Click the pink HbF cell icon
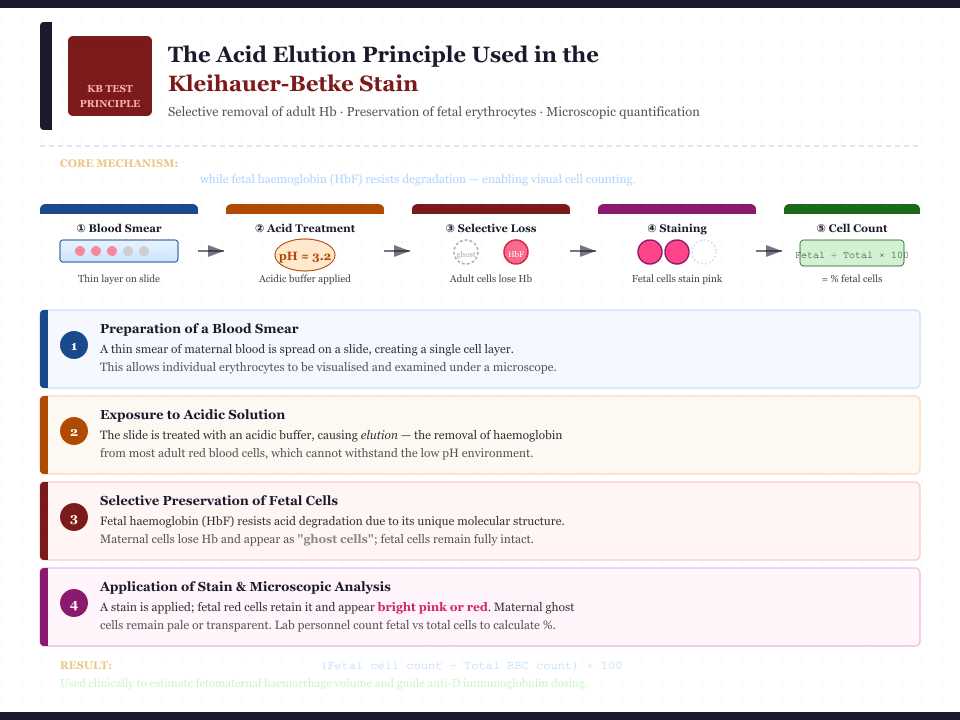This screenshot has height=720, width=960. coord(516,253)
